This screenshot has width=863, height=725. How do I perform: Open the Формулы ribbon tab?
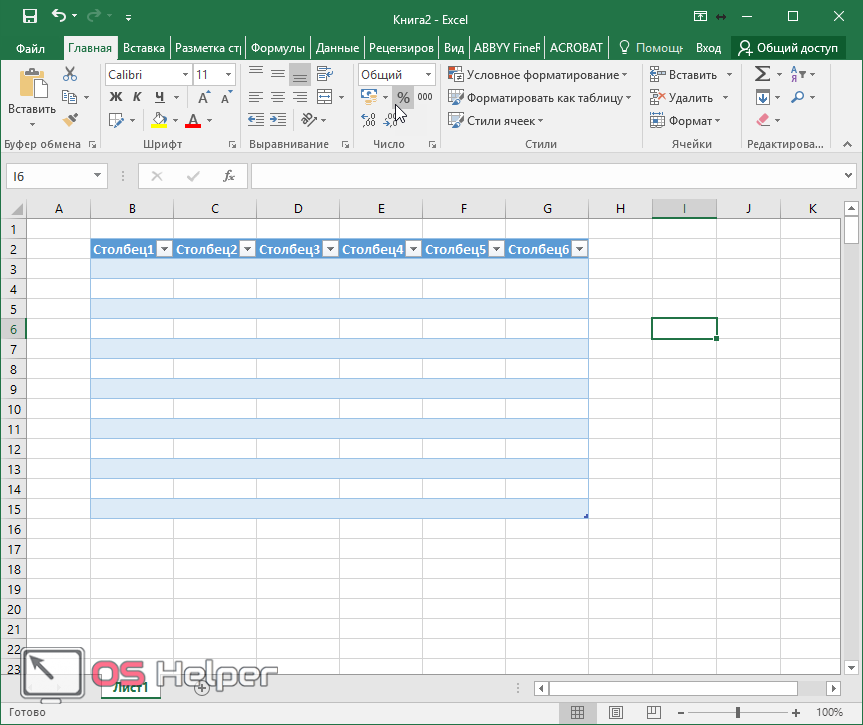(276, 48)
